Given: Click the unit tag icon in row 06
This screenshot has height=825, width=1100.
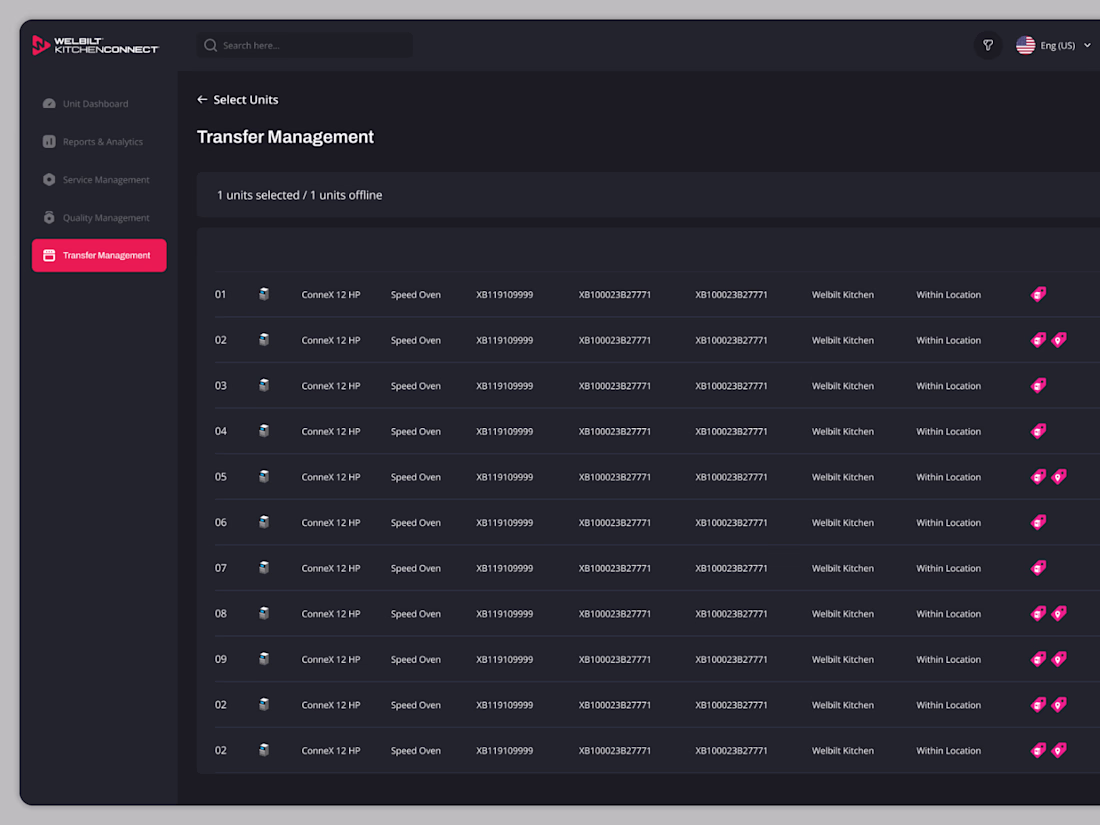Looking at the screenshot, I should (1038, 522).
